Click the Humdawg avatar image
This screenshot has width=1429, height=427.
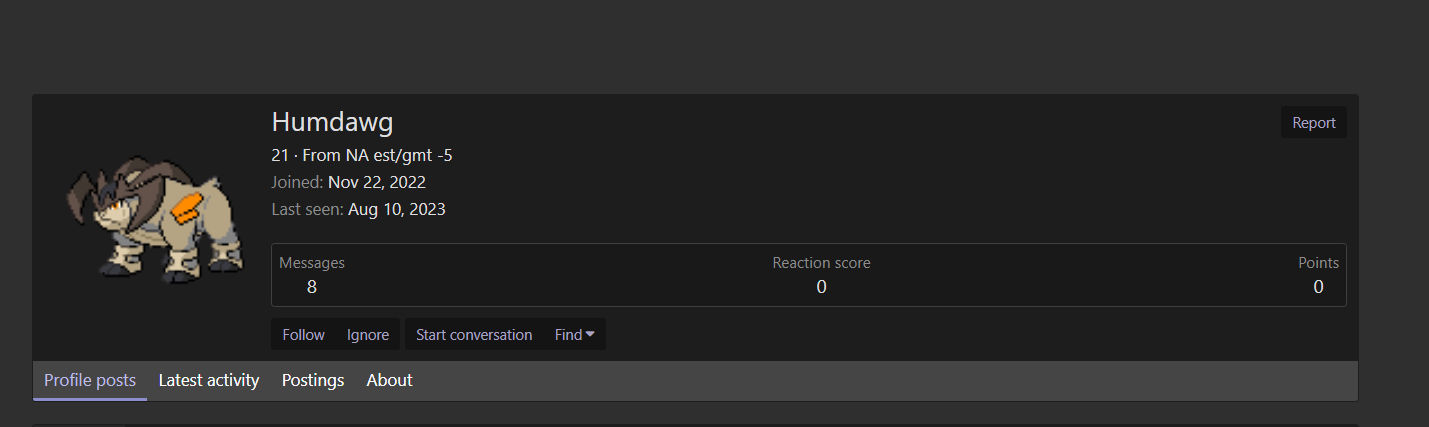pyautogui.click(x=152, y=216)
